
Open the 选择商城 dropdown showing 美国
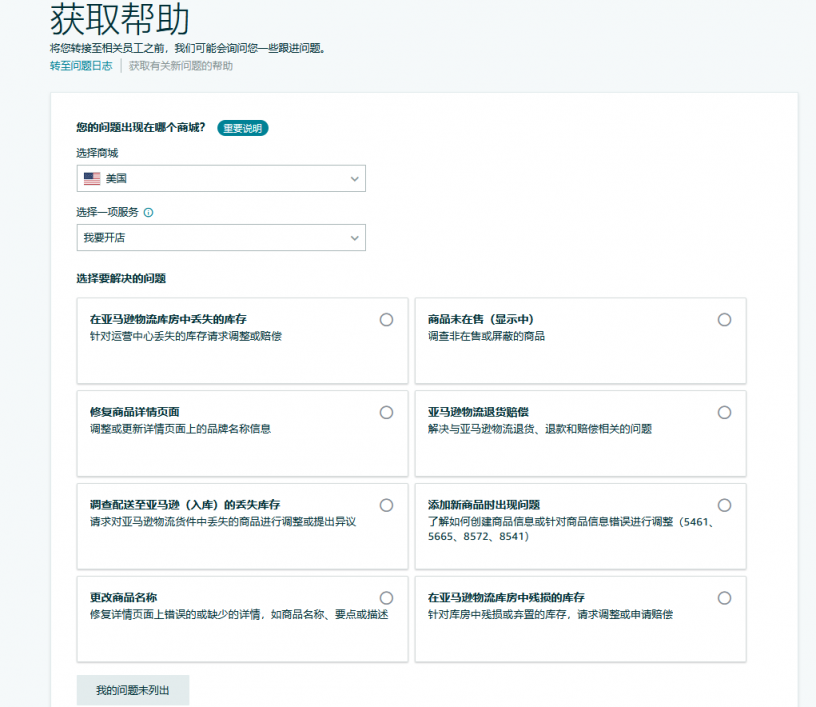pyautogui.click(x=221, y=178)
